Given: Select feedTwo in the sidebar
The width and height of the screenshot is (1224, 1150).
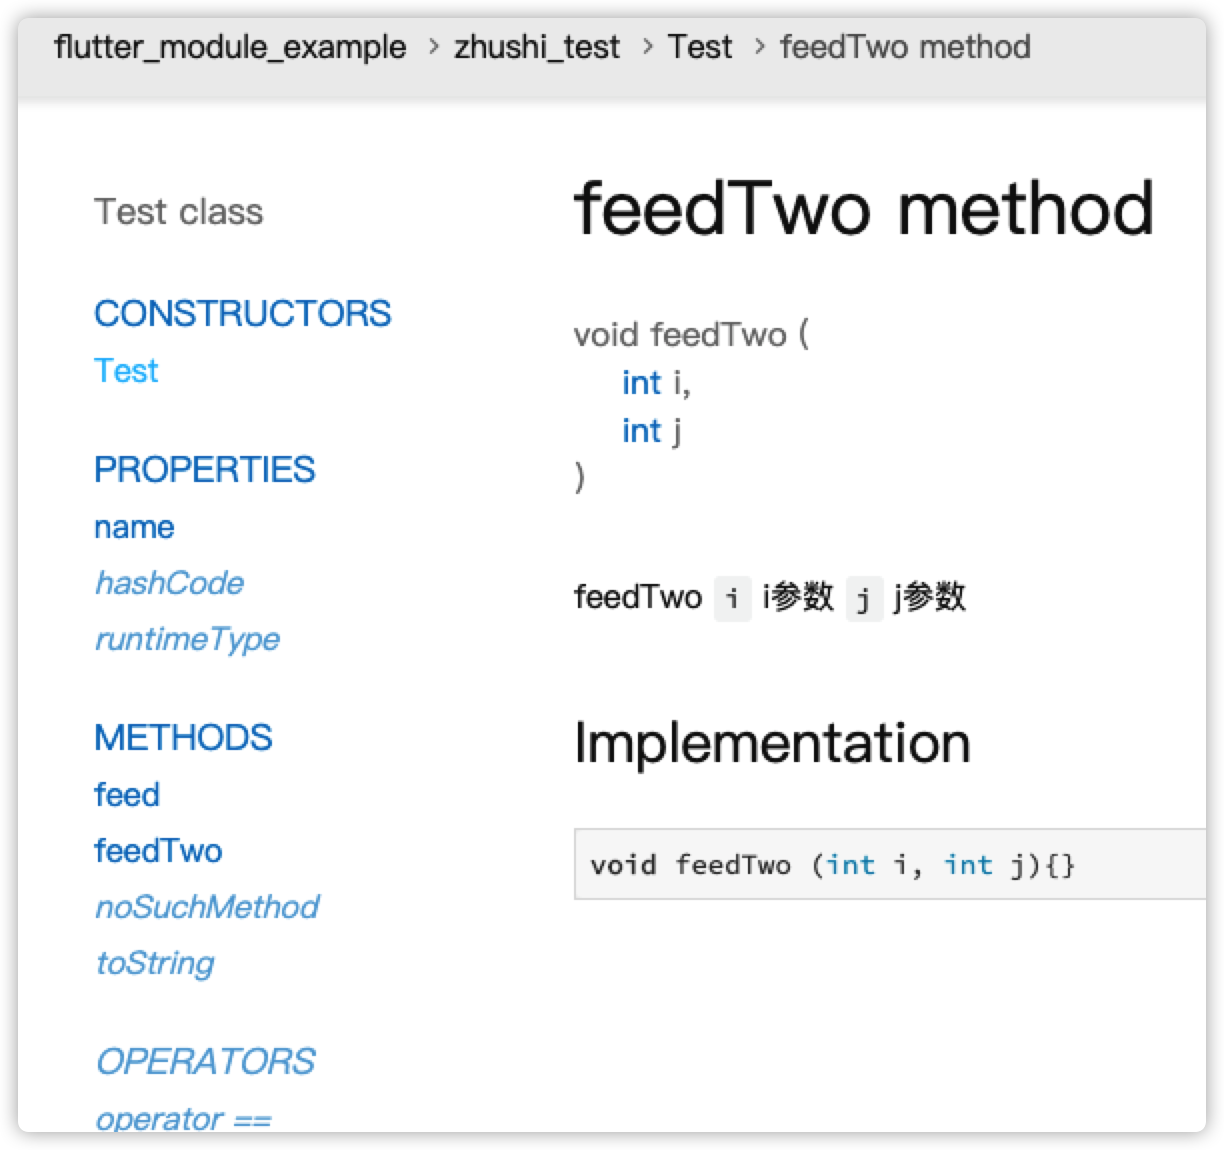Looking at the screenshot, I should (158, 850).
